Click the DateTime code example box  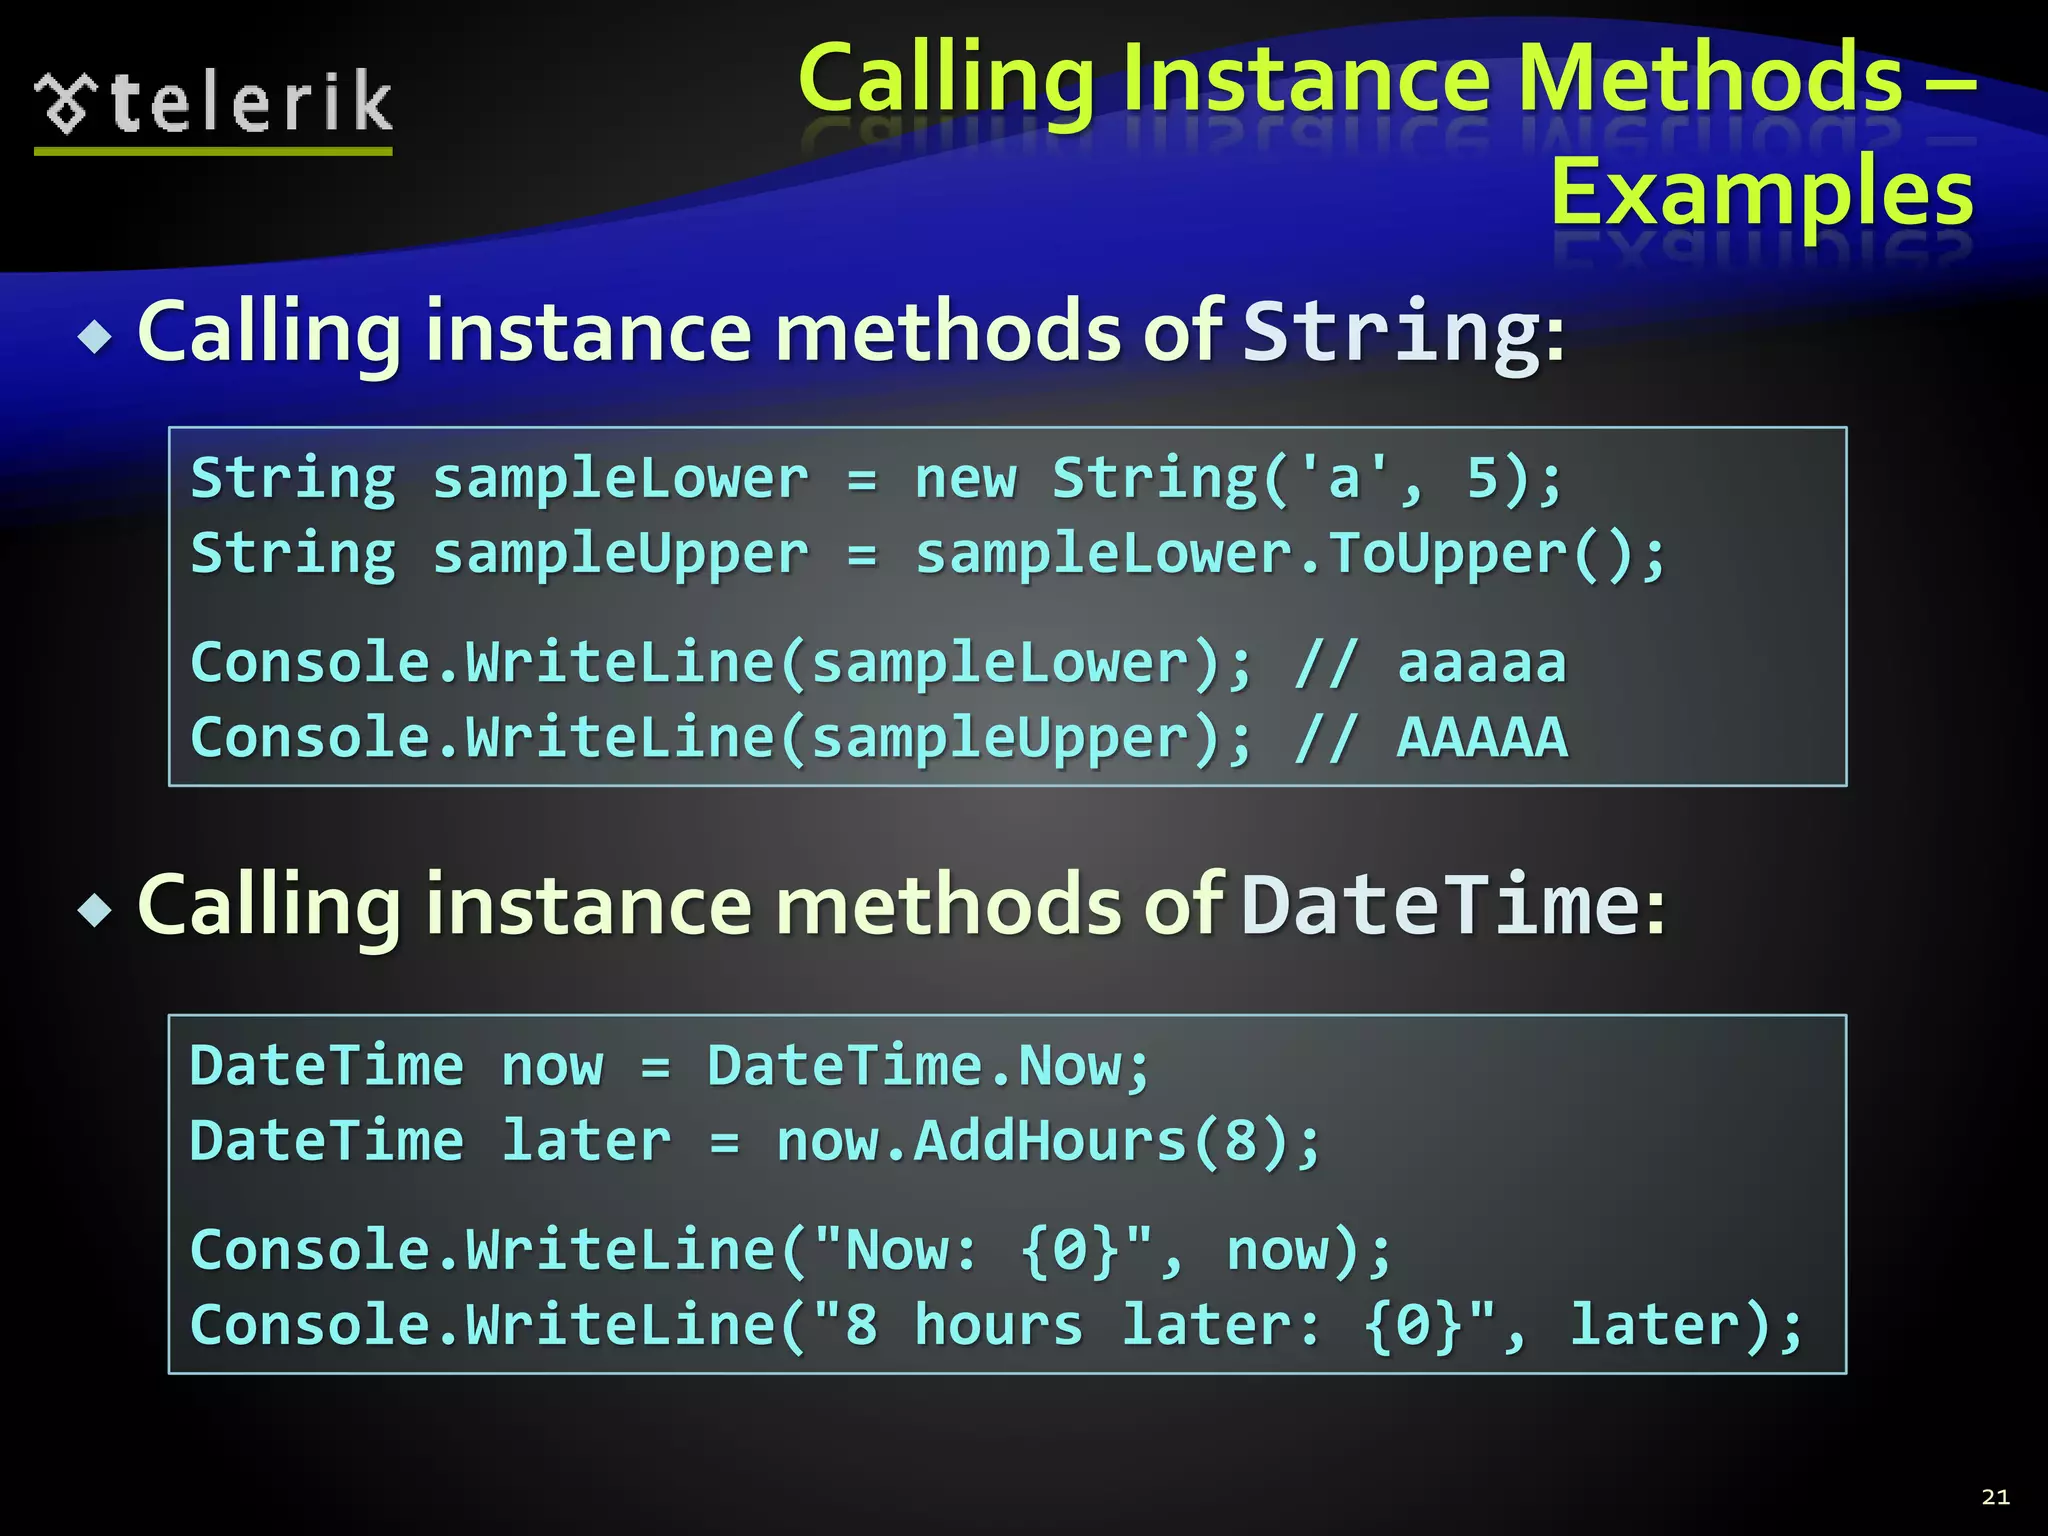[x=1006, y=1194]
